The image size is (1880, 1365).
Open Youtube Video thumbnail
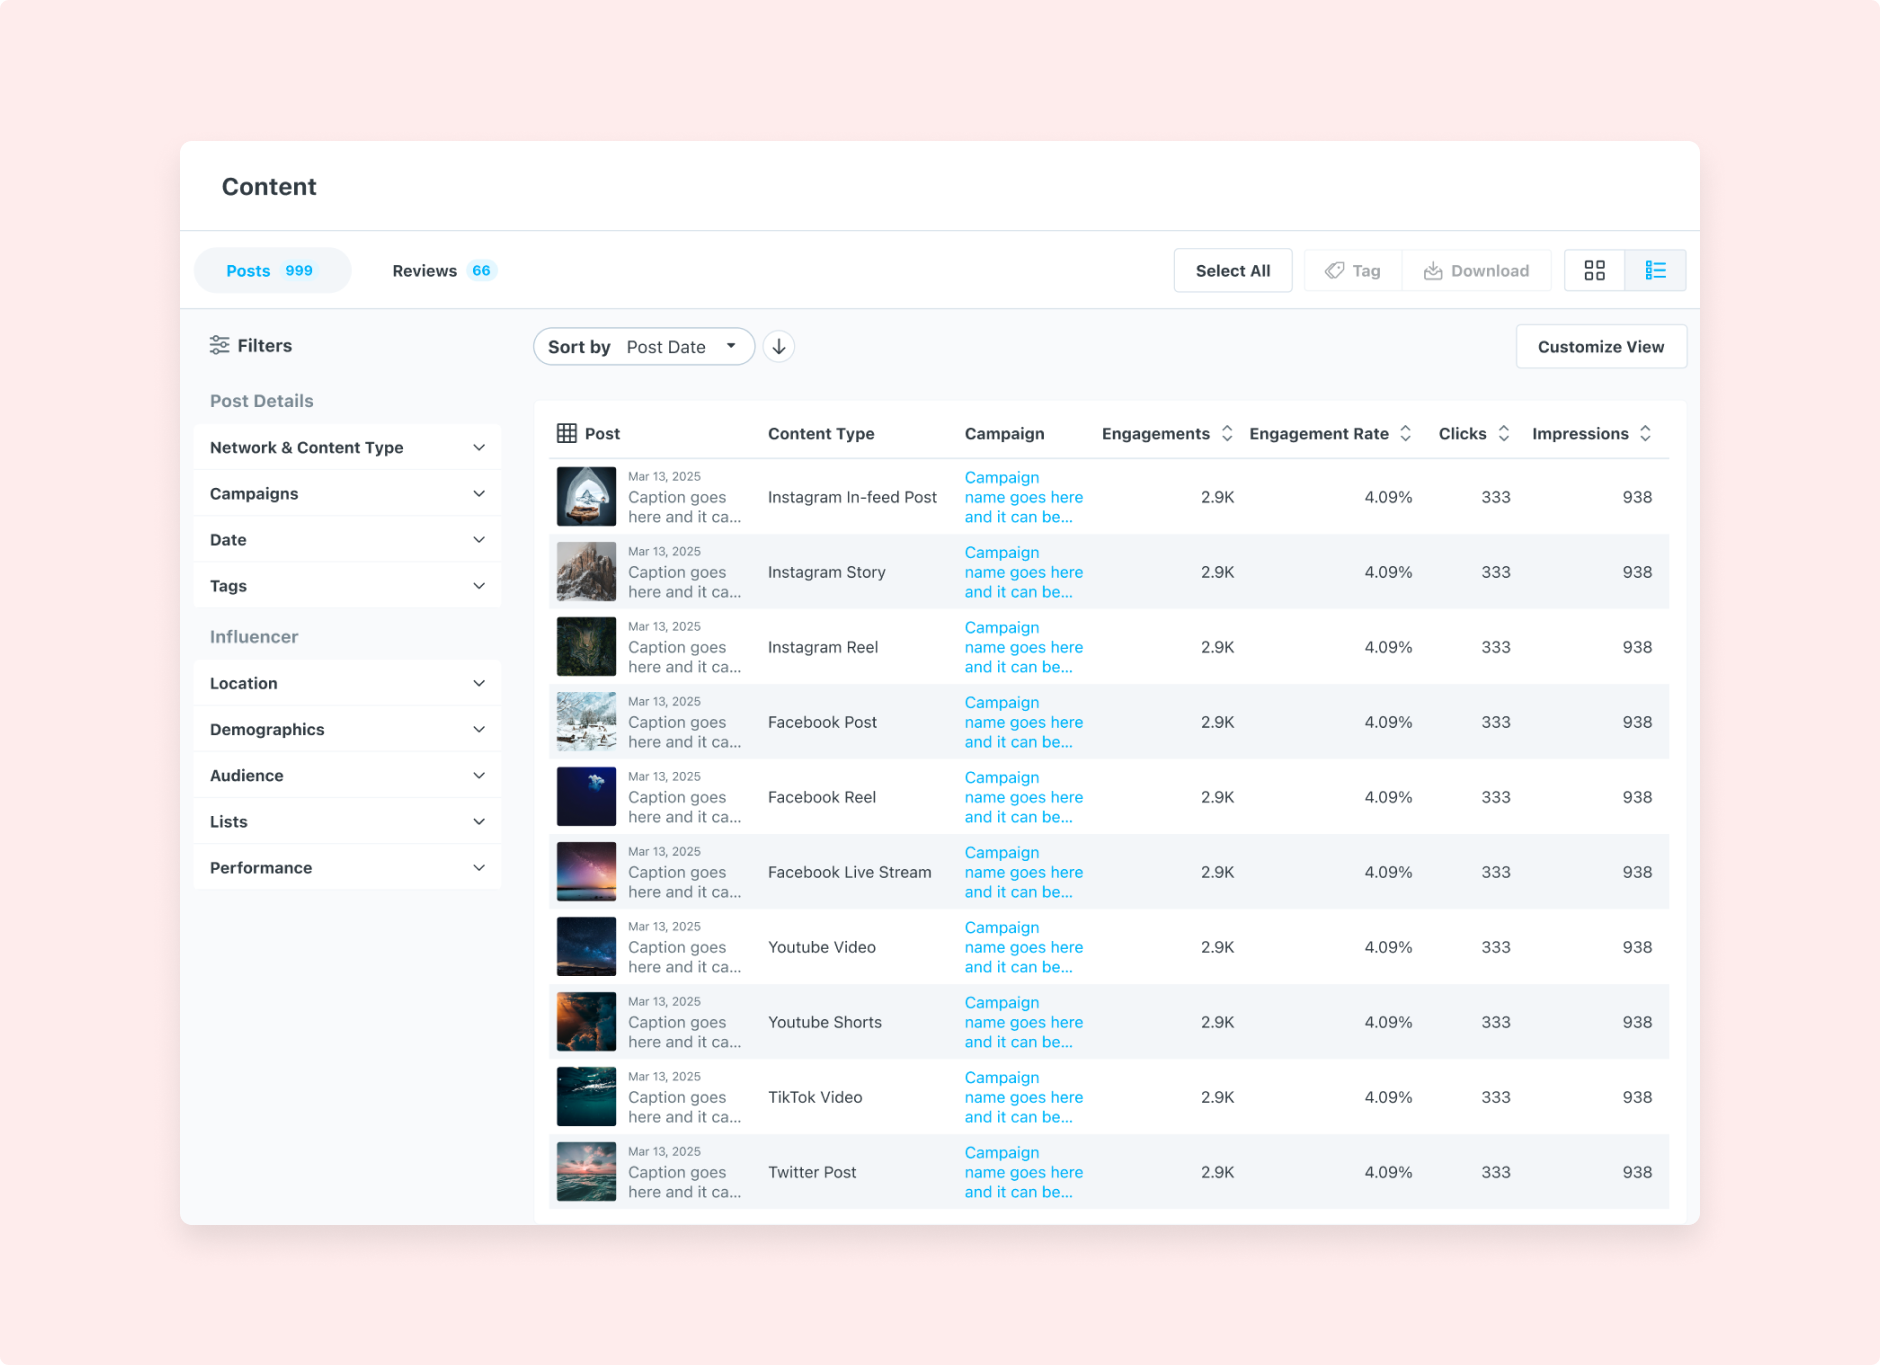tap(586, 946)
